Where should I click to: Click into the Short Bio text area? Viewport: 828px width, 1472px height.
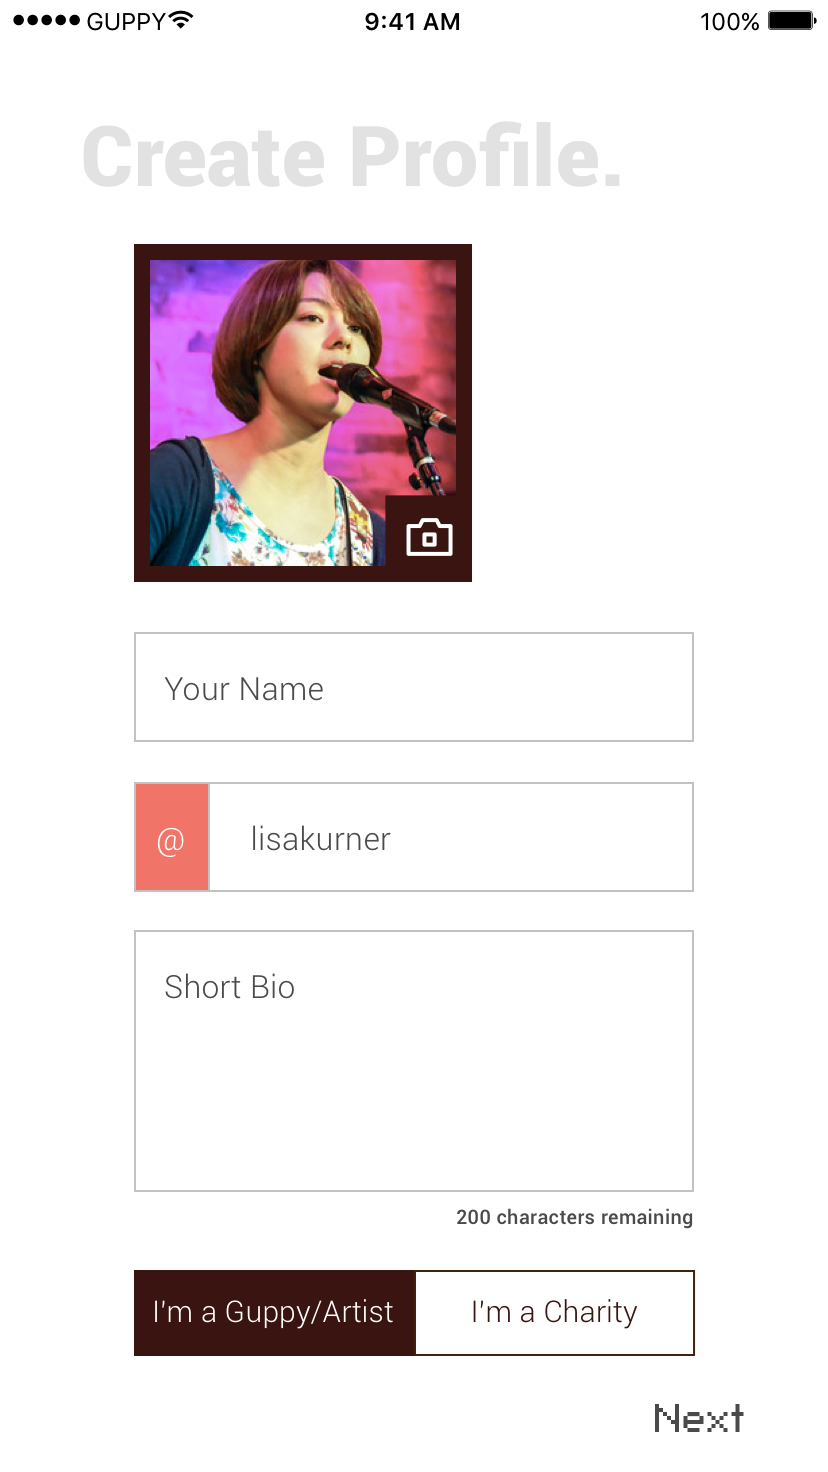pos(414,1061)
